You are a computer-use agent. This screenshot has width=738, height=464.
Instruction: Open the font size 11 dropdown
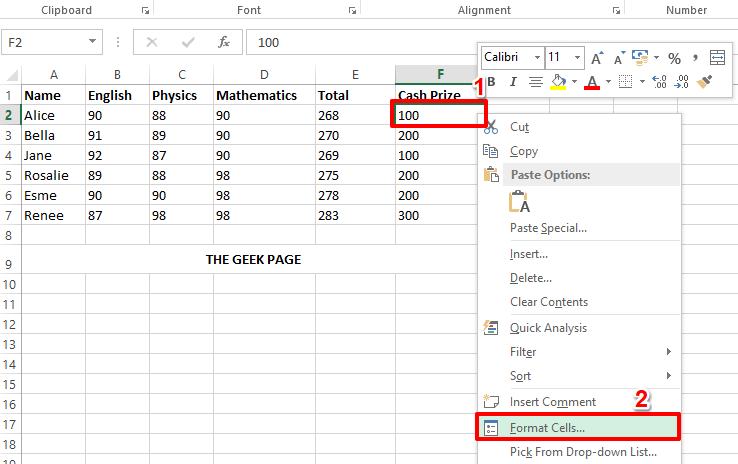tap(579, 58)
